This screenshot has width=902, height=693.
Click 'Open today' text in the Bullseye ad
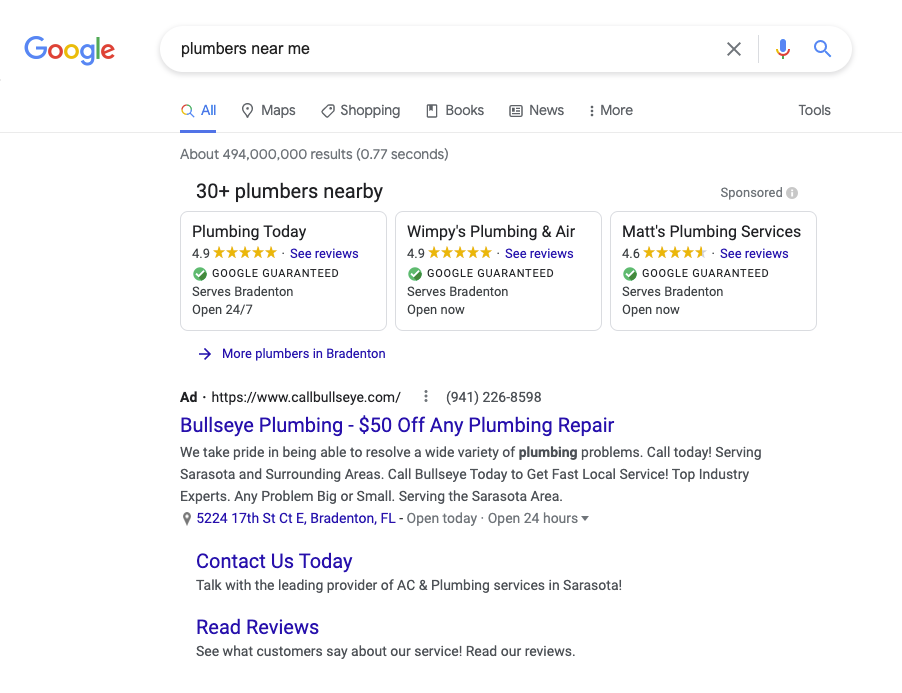tap(442, 518)
